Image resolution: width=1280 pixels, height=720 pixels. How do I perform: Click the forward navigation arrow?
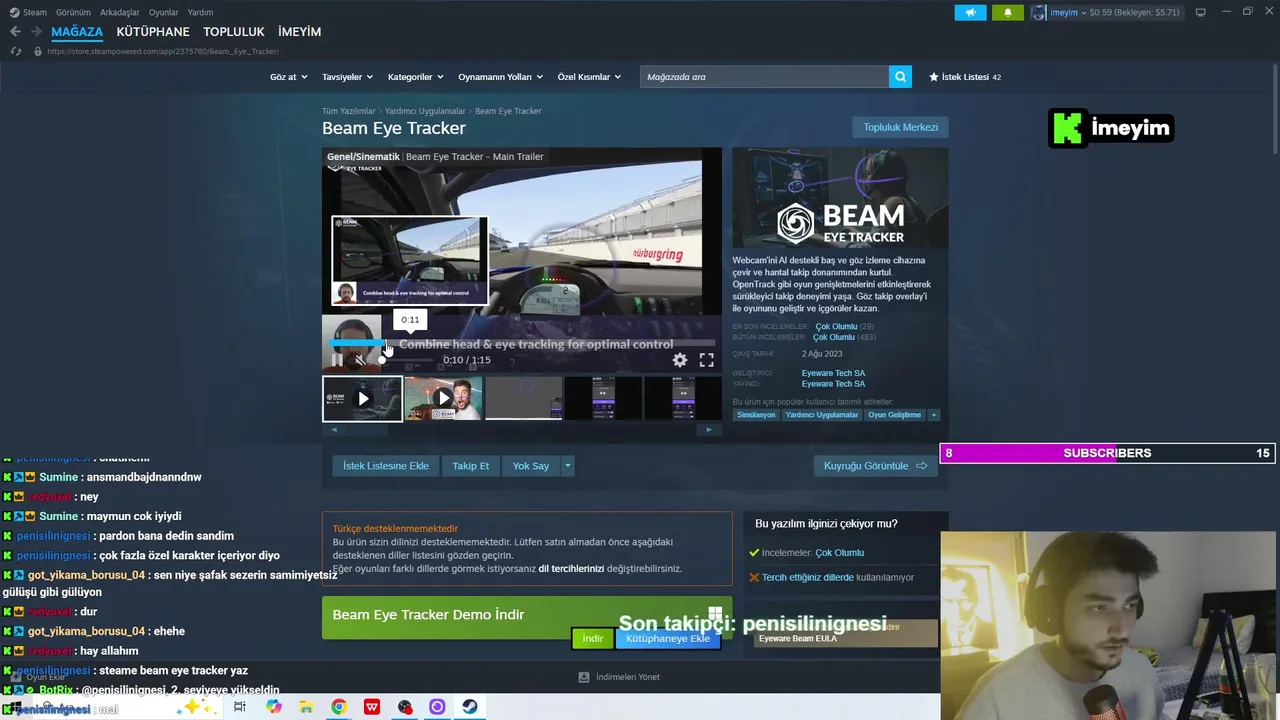coord(37,32)
